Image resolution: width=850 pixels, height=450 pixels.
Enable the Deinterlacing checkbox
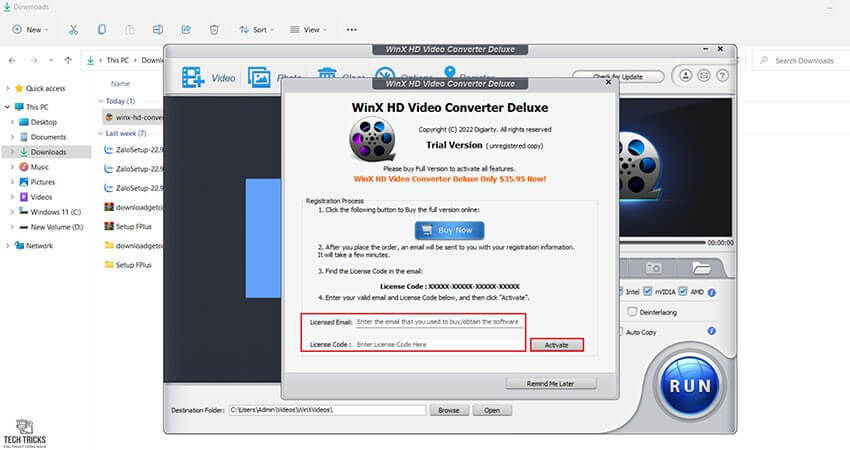click(x=632, y=312)
